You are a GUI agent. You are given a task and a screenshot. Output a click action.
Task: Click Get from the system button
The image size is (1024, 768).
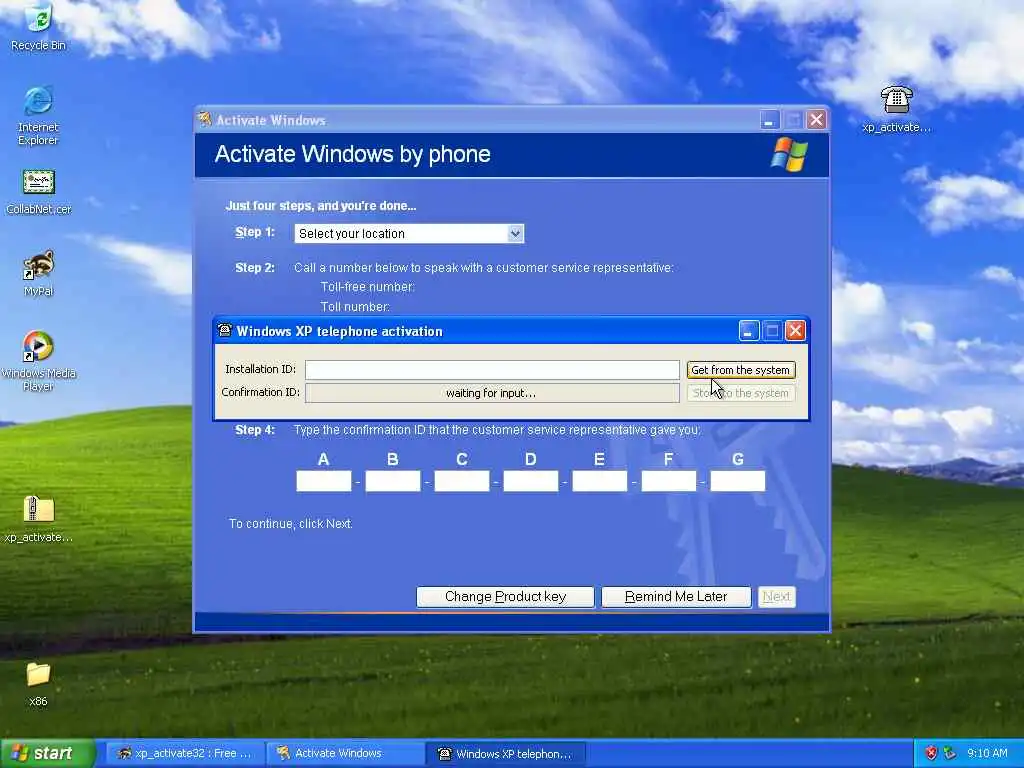tap(741, 370)
